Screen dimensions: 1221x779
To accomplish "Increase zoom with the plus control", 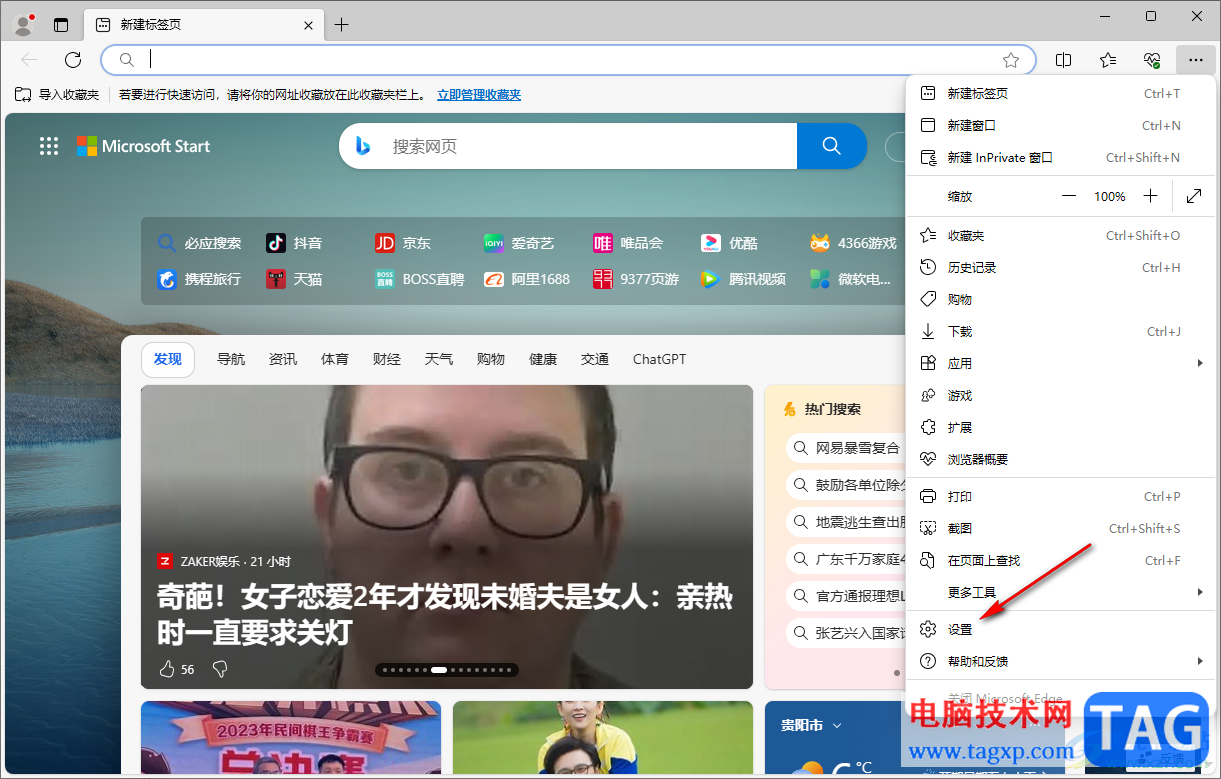I will (x=1150, y=196).
